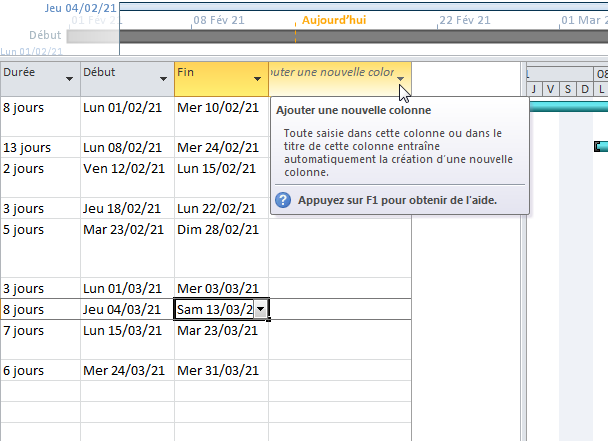Viewport: 608px width, 441px height.
Task: Click the Sam 13/03 finish date input
Action: [x=213, y=310]
